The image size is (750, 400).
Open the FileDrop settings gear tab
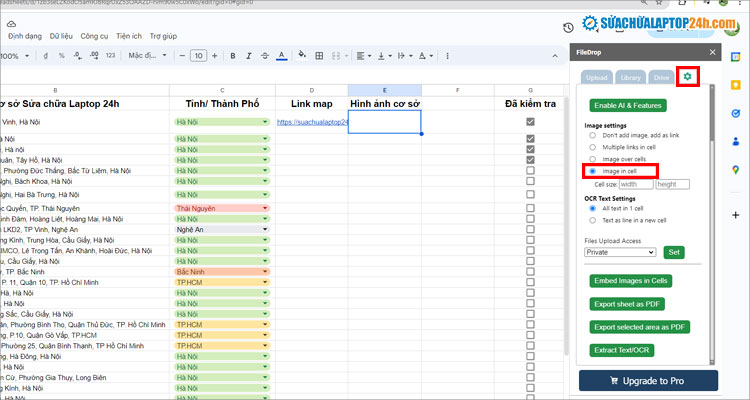click(x=687, y=76)
